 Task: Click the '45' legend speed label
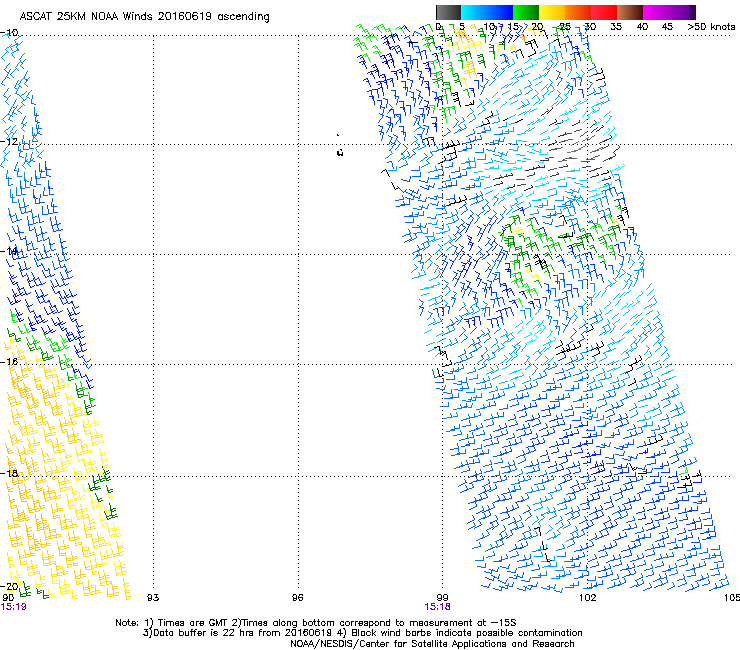coord(667,26)
